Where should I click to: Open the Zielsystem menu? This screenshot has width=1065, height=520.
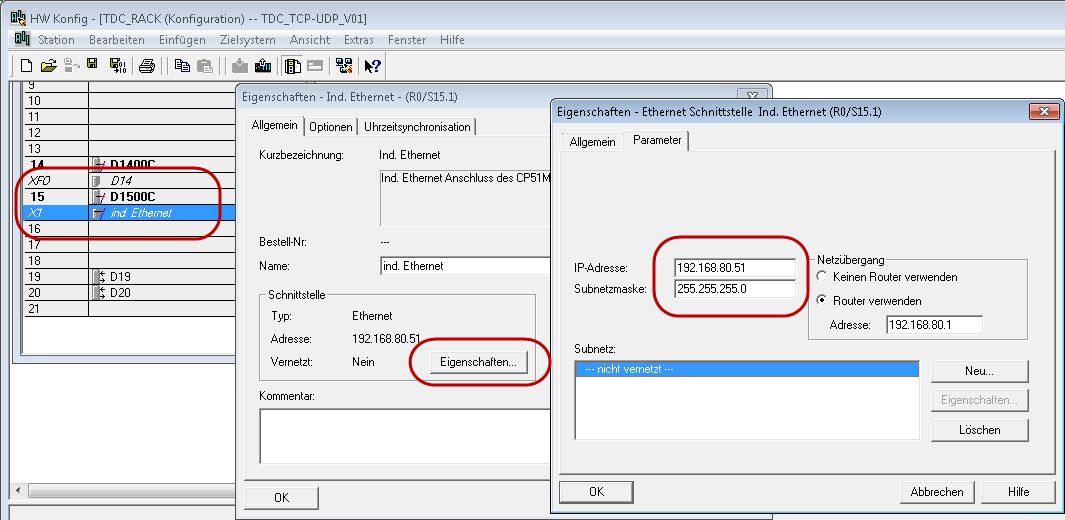click(248, 40)
